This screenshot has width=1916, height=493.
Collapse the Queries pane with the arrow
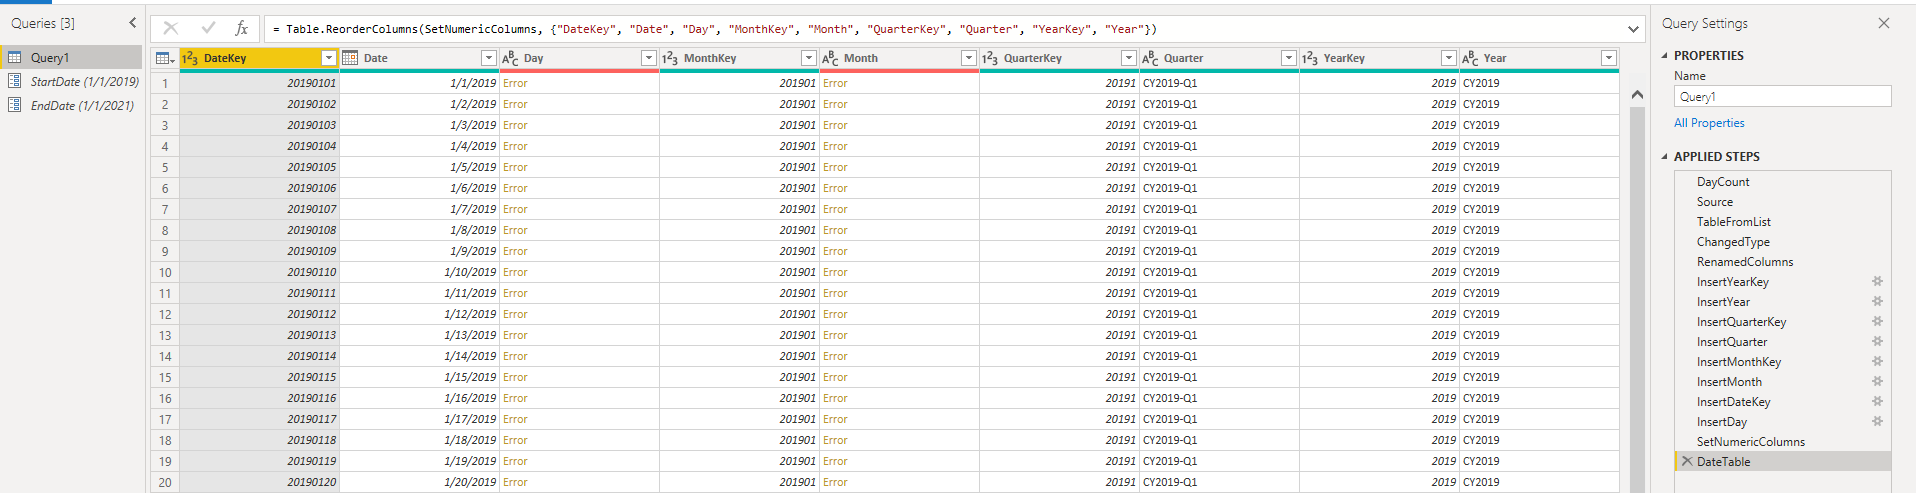click(x=132, y=22)
